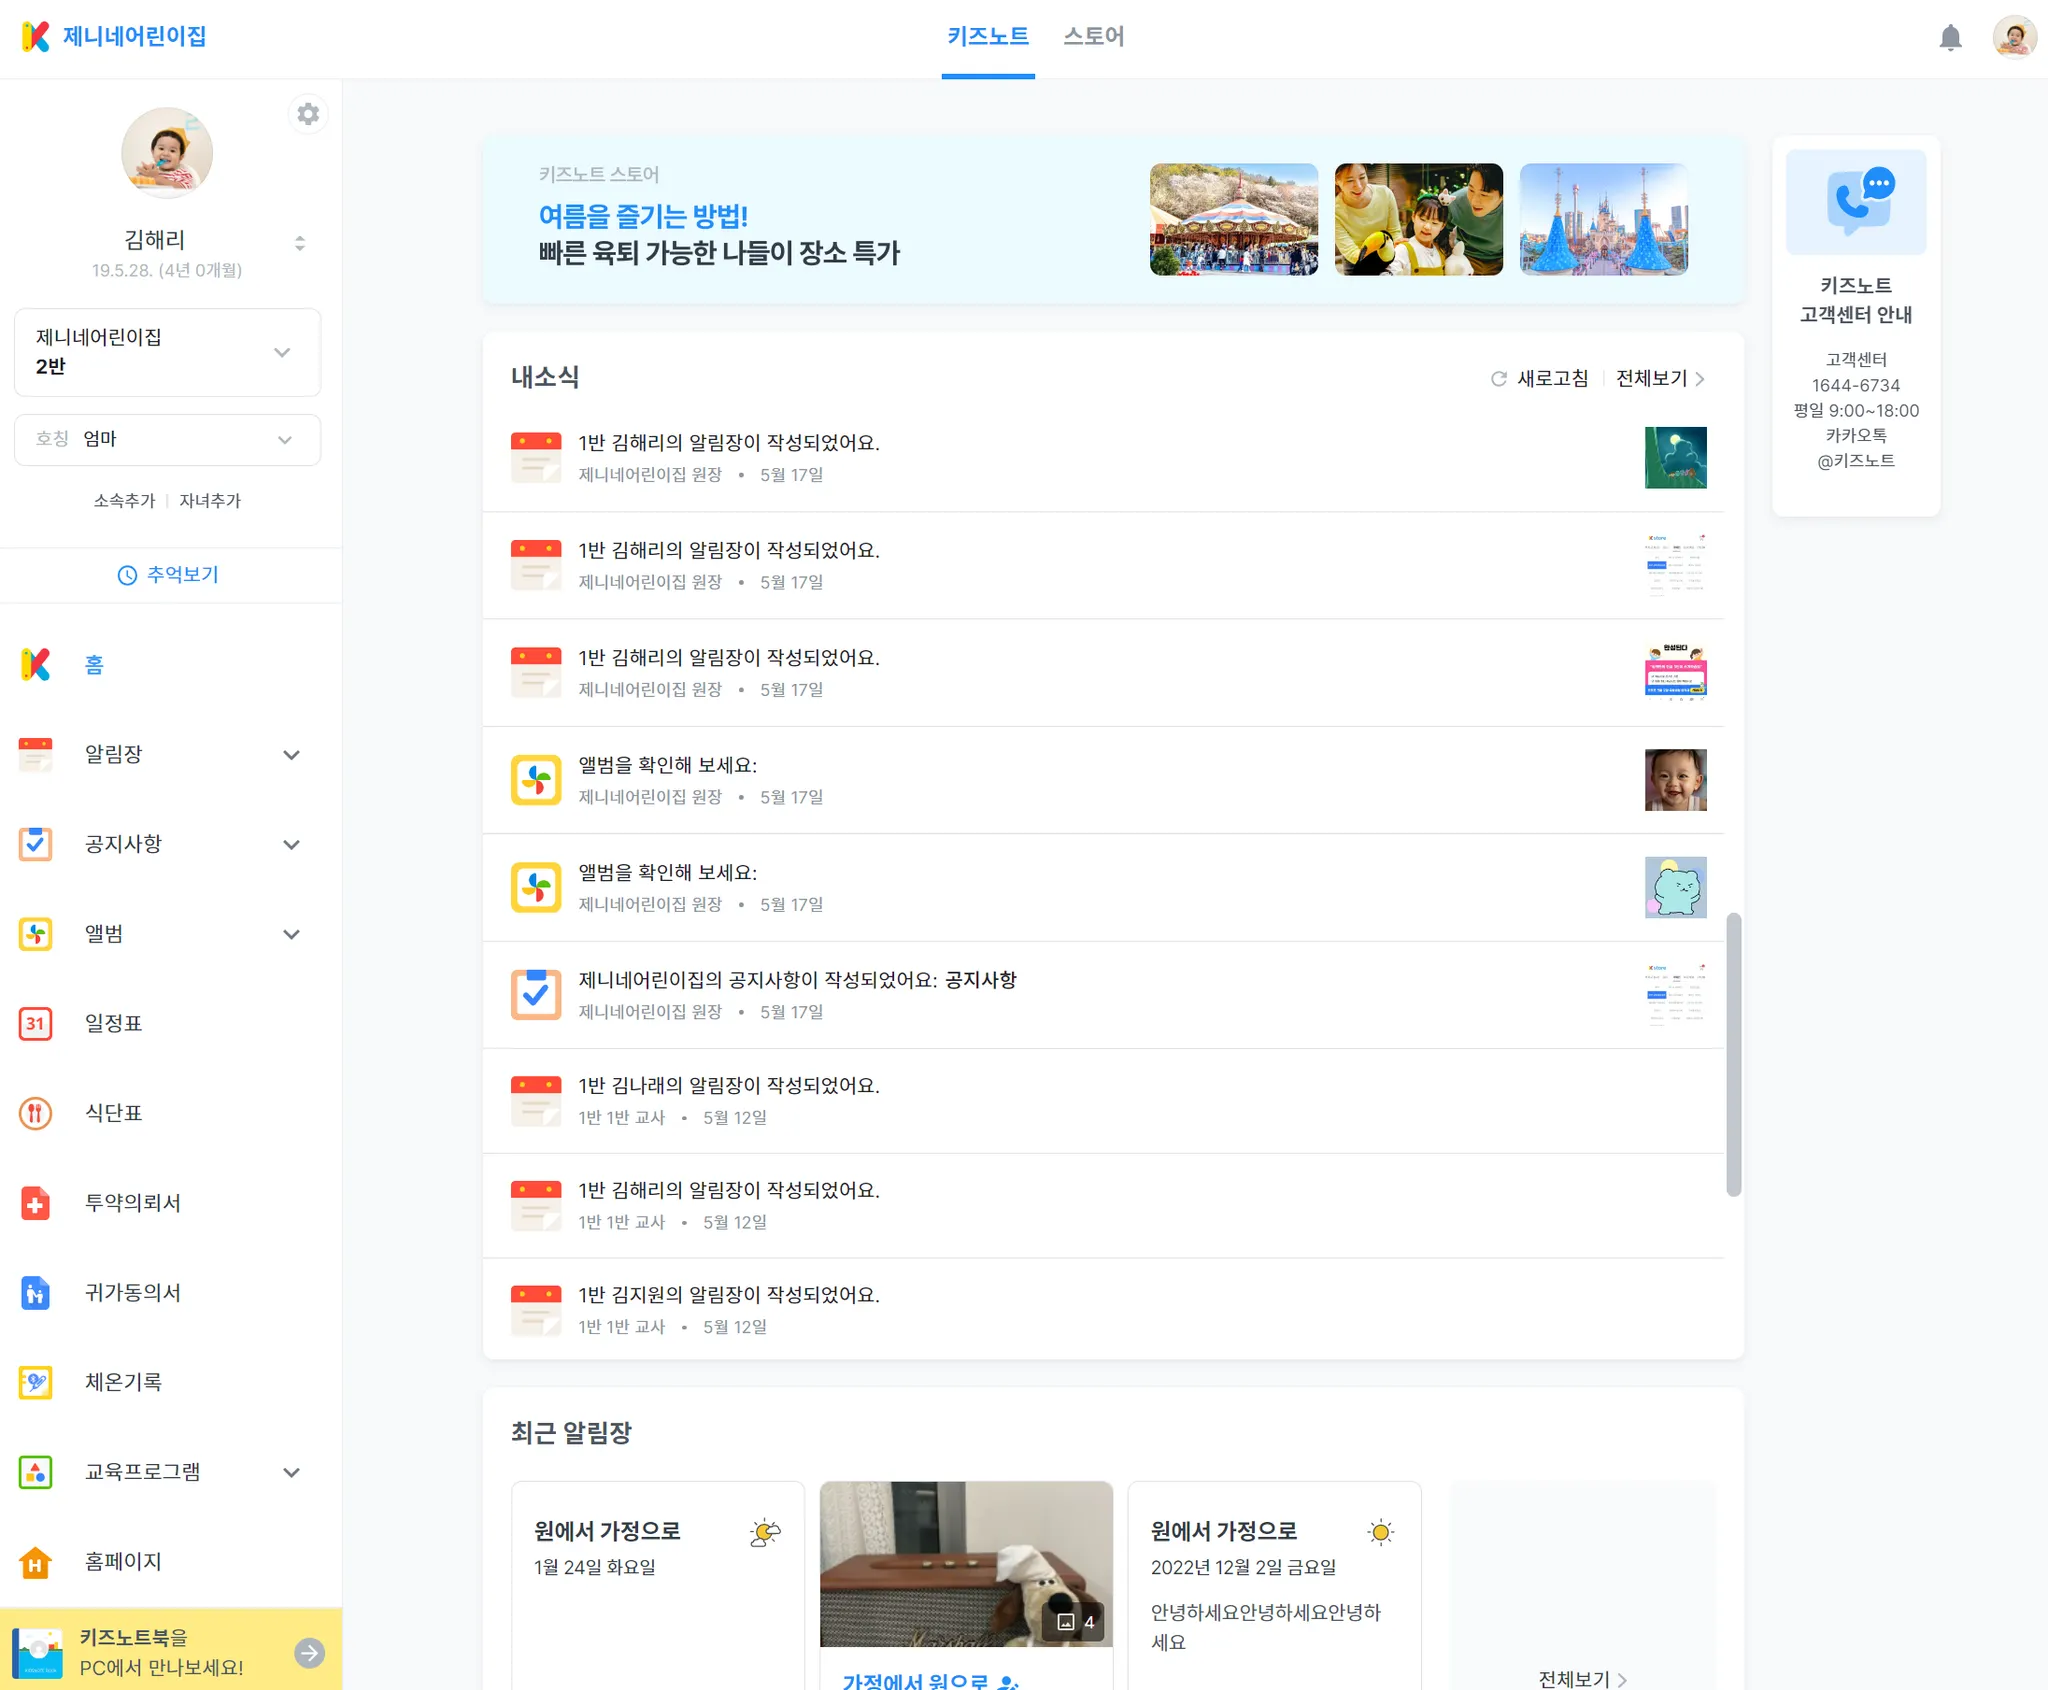2048x1690 pixels.
Task: Expand the 교육프로그램 sidebar submenu
Action: [291, 1472]
